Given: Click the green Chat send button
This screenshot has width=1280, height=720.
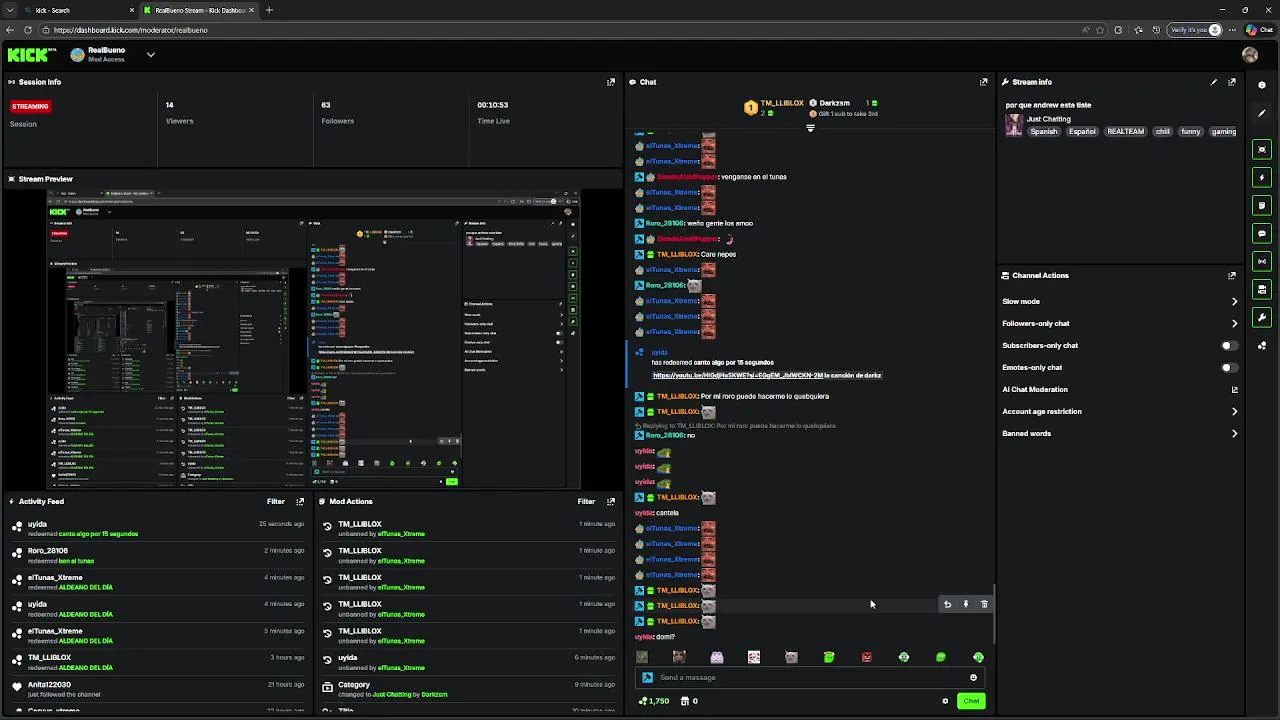Looking at the screenshot, I should [971, 701].
